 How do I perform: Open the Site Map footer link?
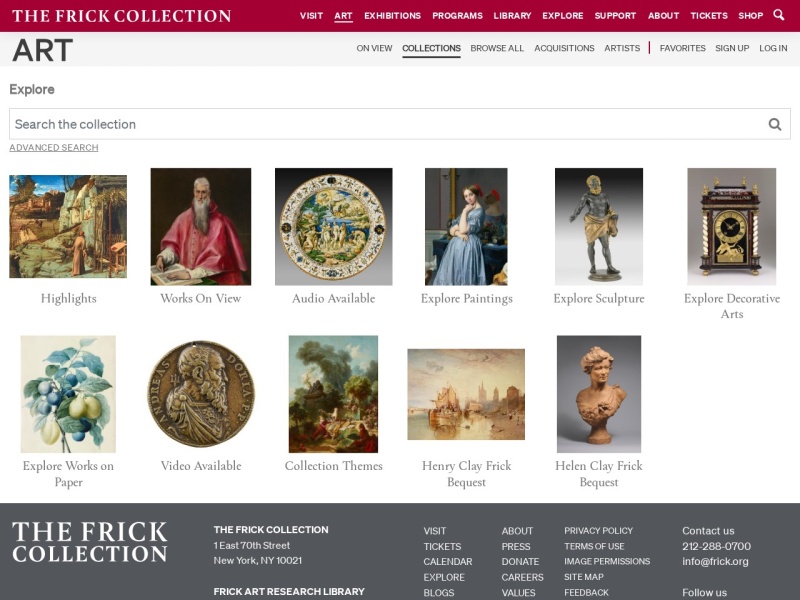click(584, 577)
